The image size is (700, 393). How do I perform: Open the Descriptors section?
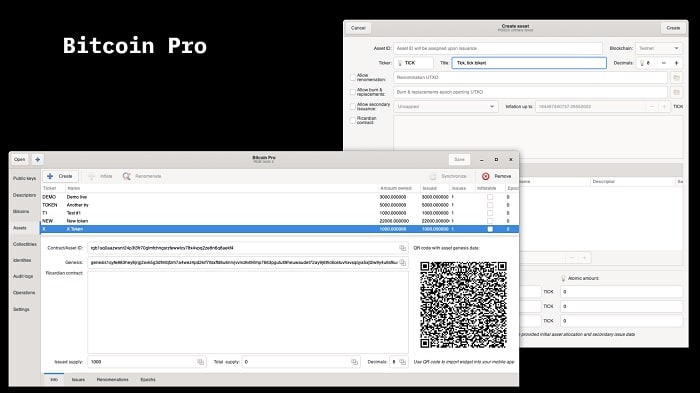pyautogui.click(x=25, y=195)
